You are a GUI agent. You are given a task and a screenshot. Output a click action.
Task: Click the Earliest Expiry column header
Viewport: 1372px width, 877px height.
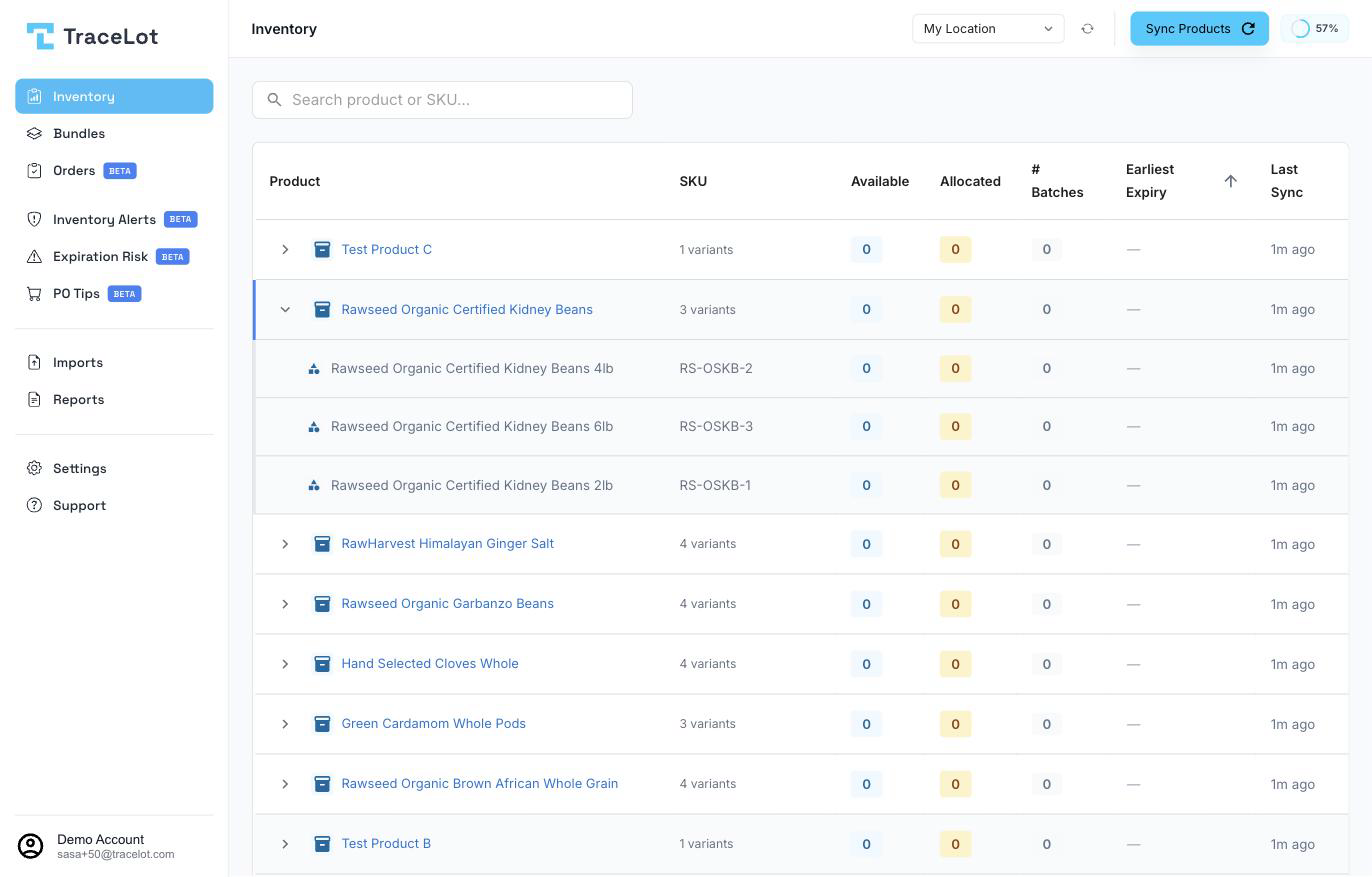(x=1149, y=181)
